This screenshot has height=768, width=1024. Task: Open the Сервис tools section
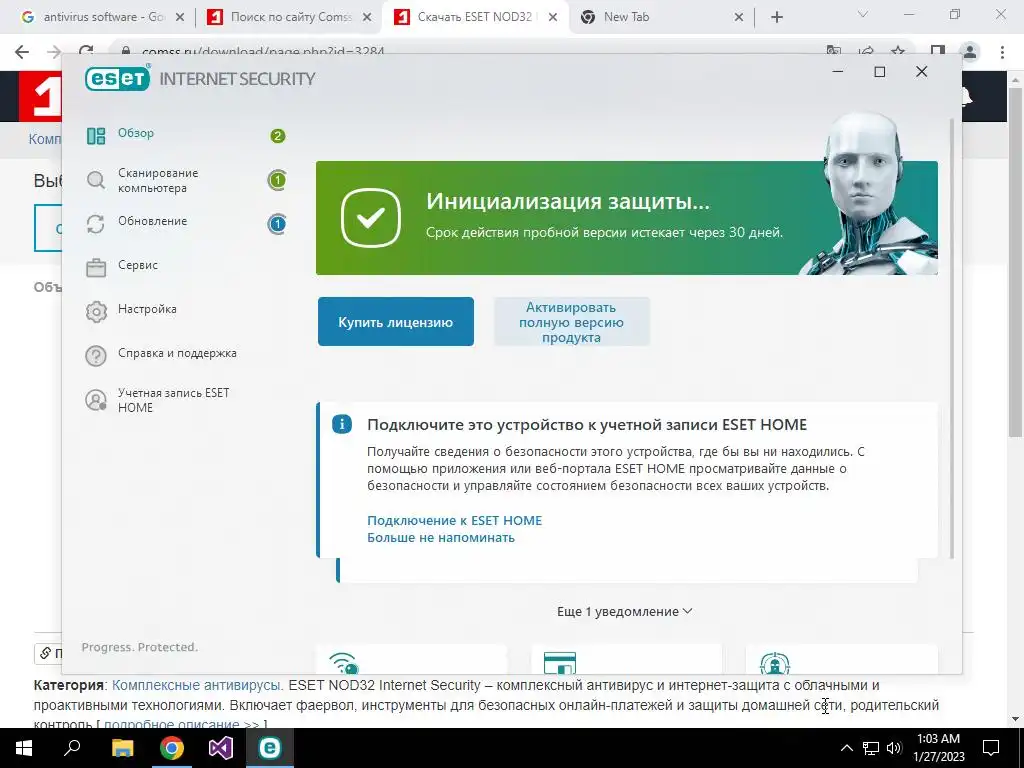[x=138, y=265]
